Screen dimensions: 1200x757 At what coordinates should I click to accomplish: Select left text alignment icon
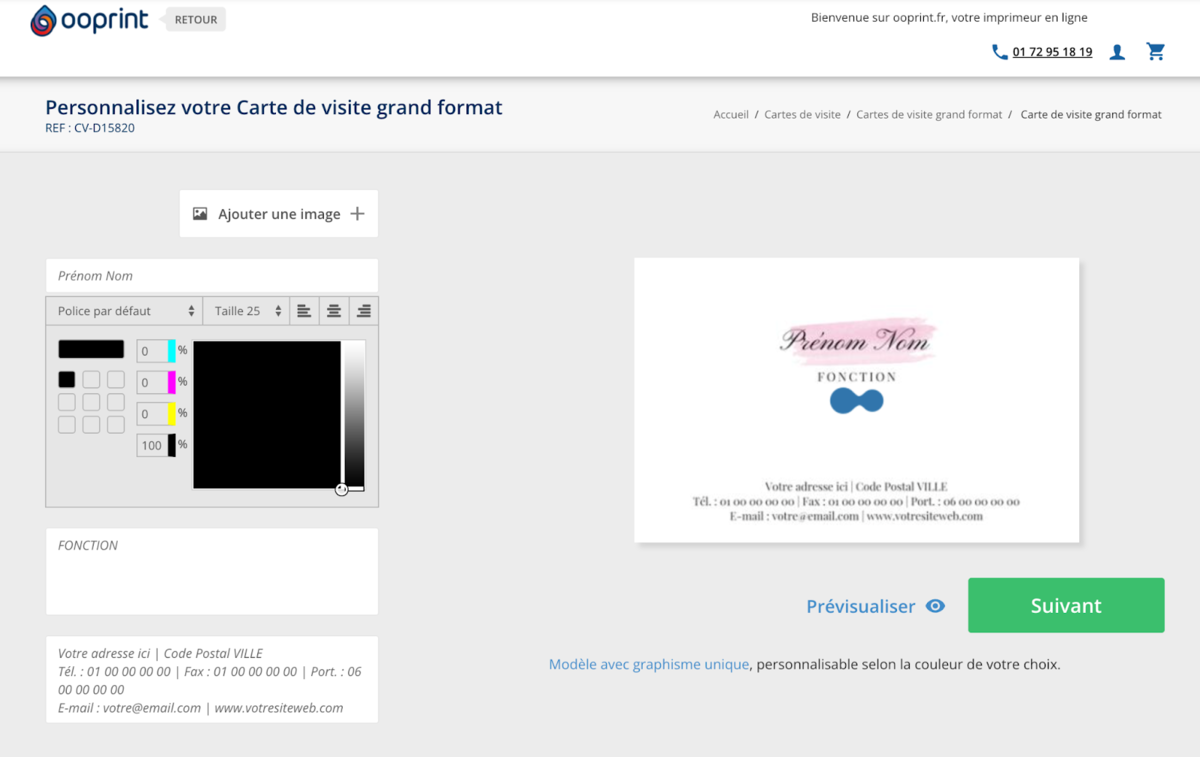(304, 310)
